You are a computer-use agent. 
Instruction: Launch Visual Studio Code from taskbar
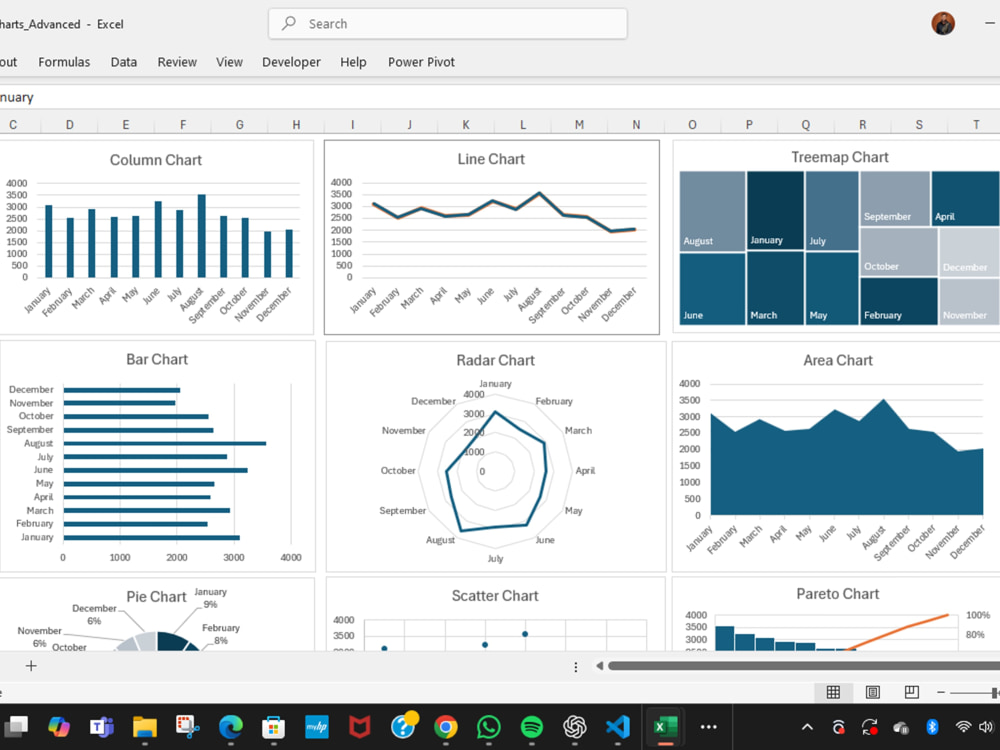pos(617,727)
